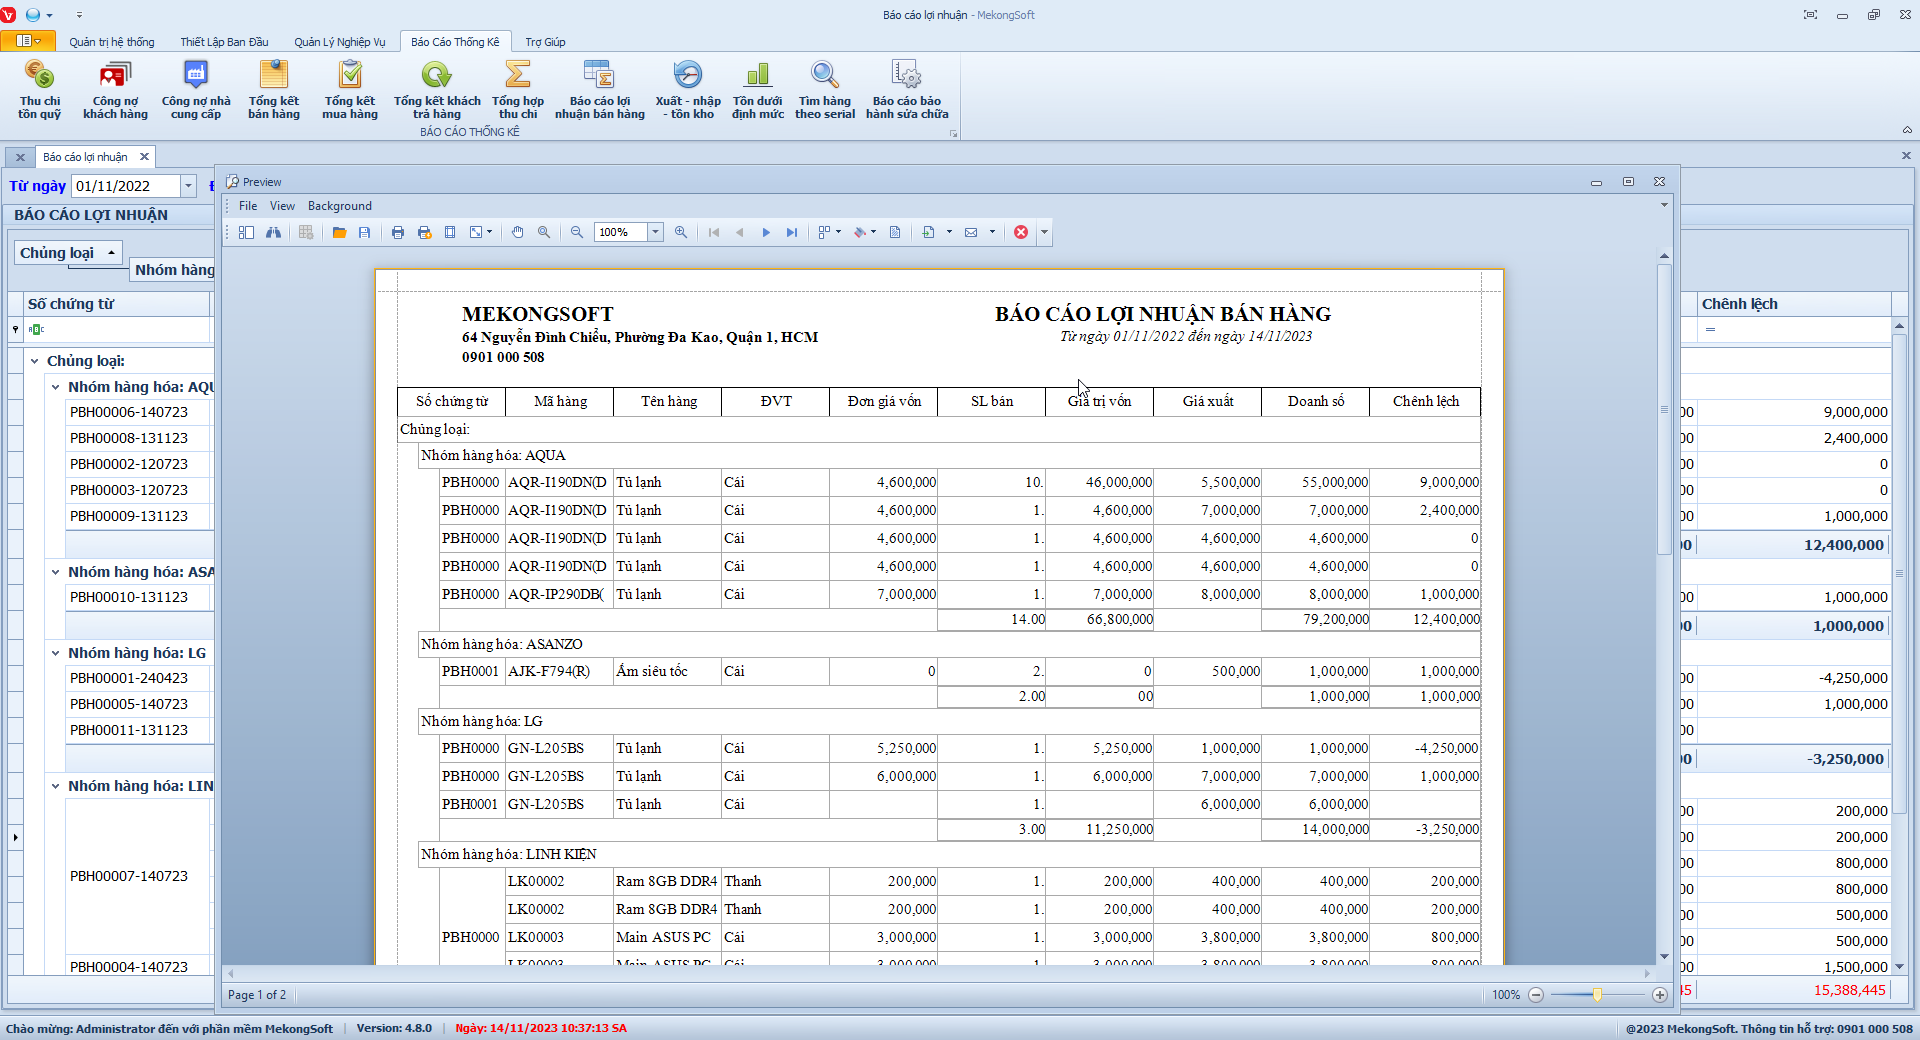Screen dimensions: 1920x1040
Task: Select the Hand tool in preview toolbar
Action: click(517, 232)
